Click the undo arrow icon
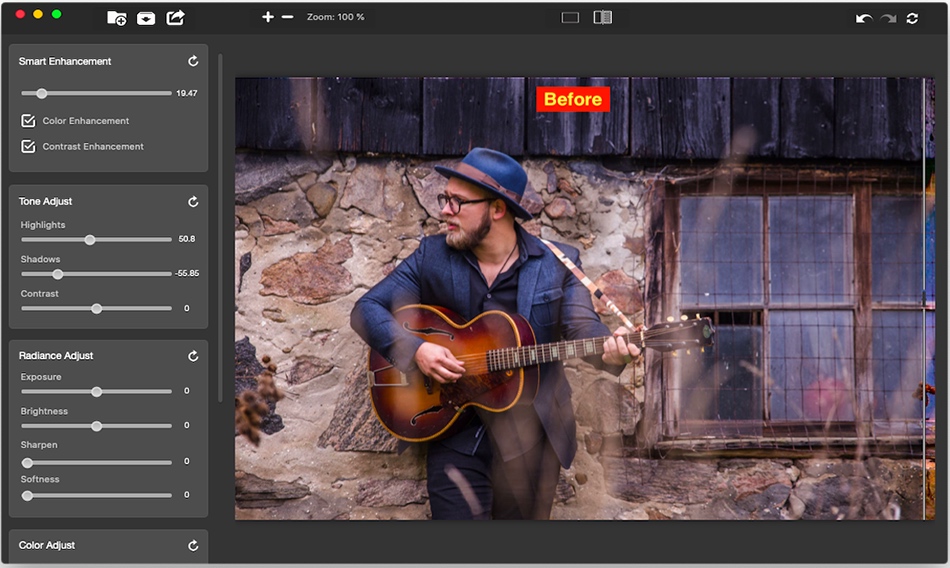The width and height of the screenshot is (950, 568). [864, 18]
